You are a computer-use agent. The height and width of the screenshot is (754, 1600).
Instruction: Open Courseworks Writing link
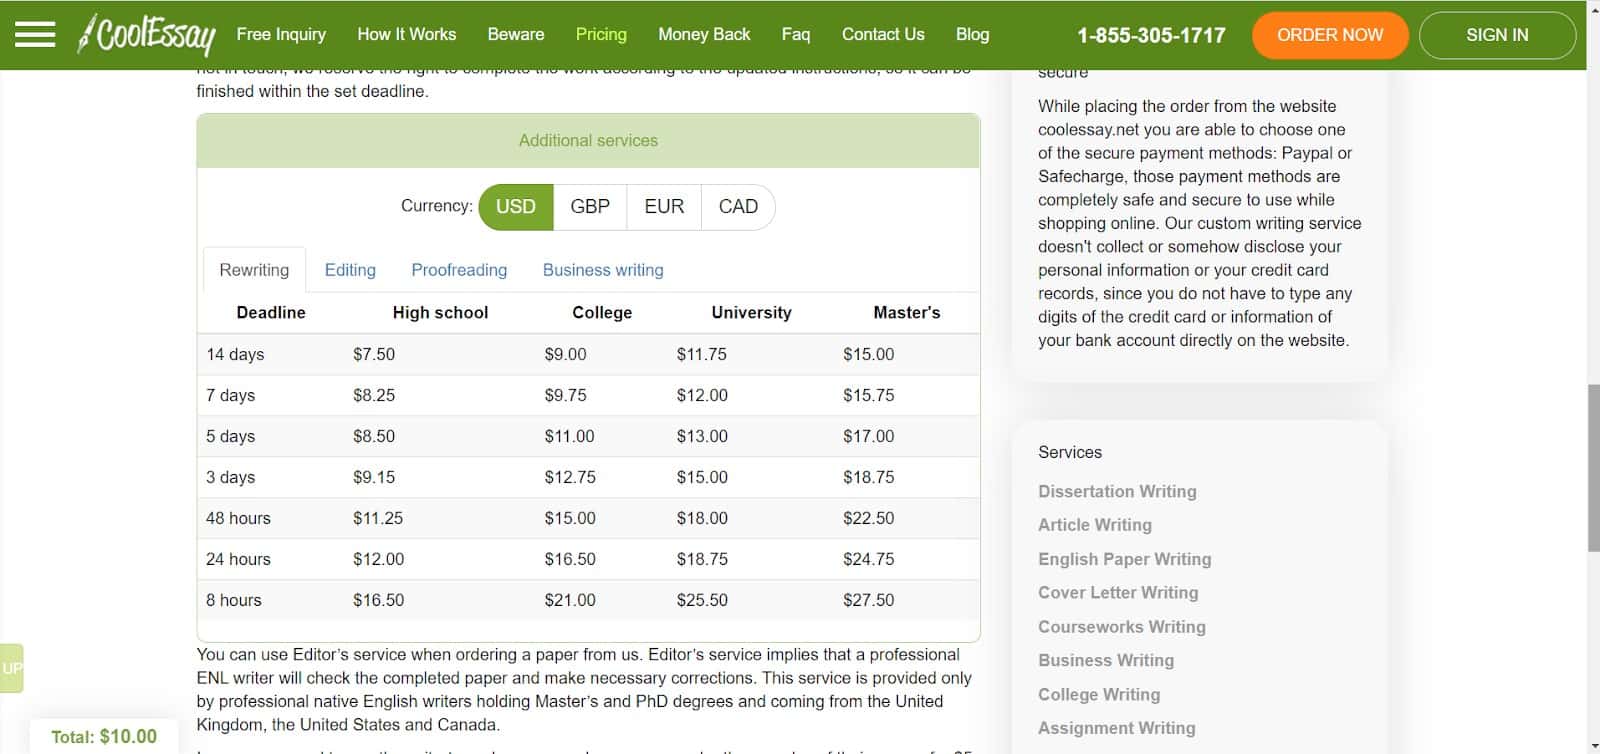tap(1122, 627)
